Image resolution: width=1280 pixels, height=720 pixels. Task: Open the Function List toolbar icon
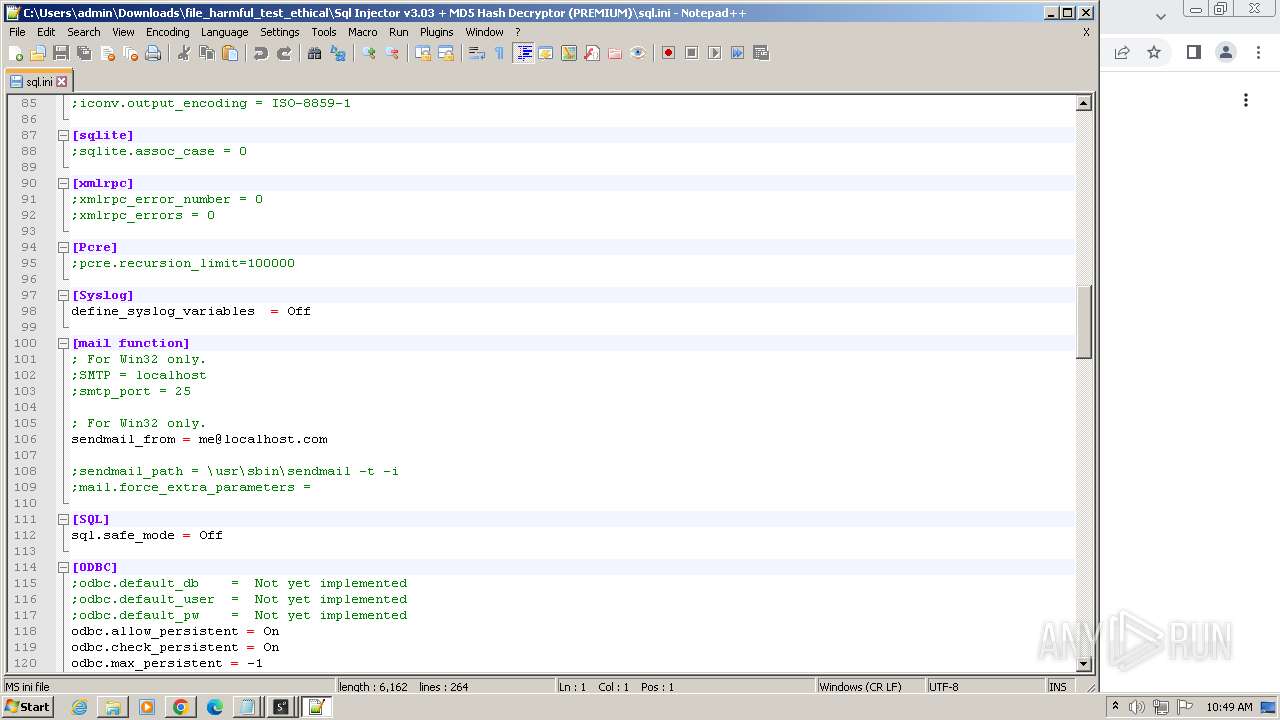(x=592, y=53)
